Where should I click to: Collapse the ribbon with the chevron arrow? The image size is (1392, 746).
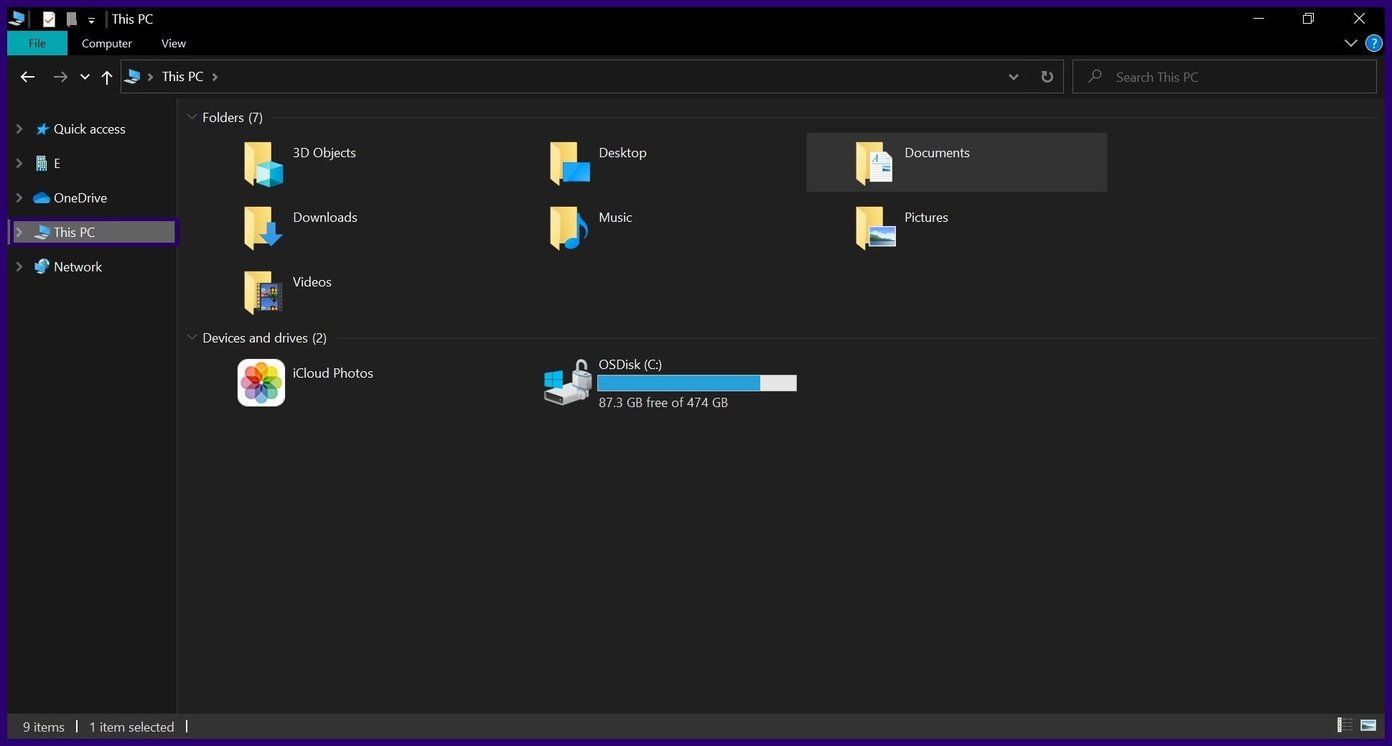tap(1351, 43)
